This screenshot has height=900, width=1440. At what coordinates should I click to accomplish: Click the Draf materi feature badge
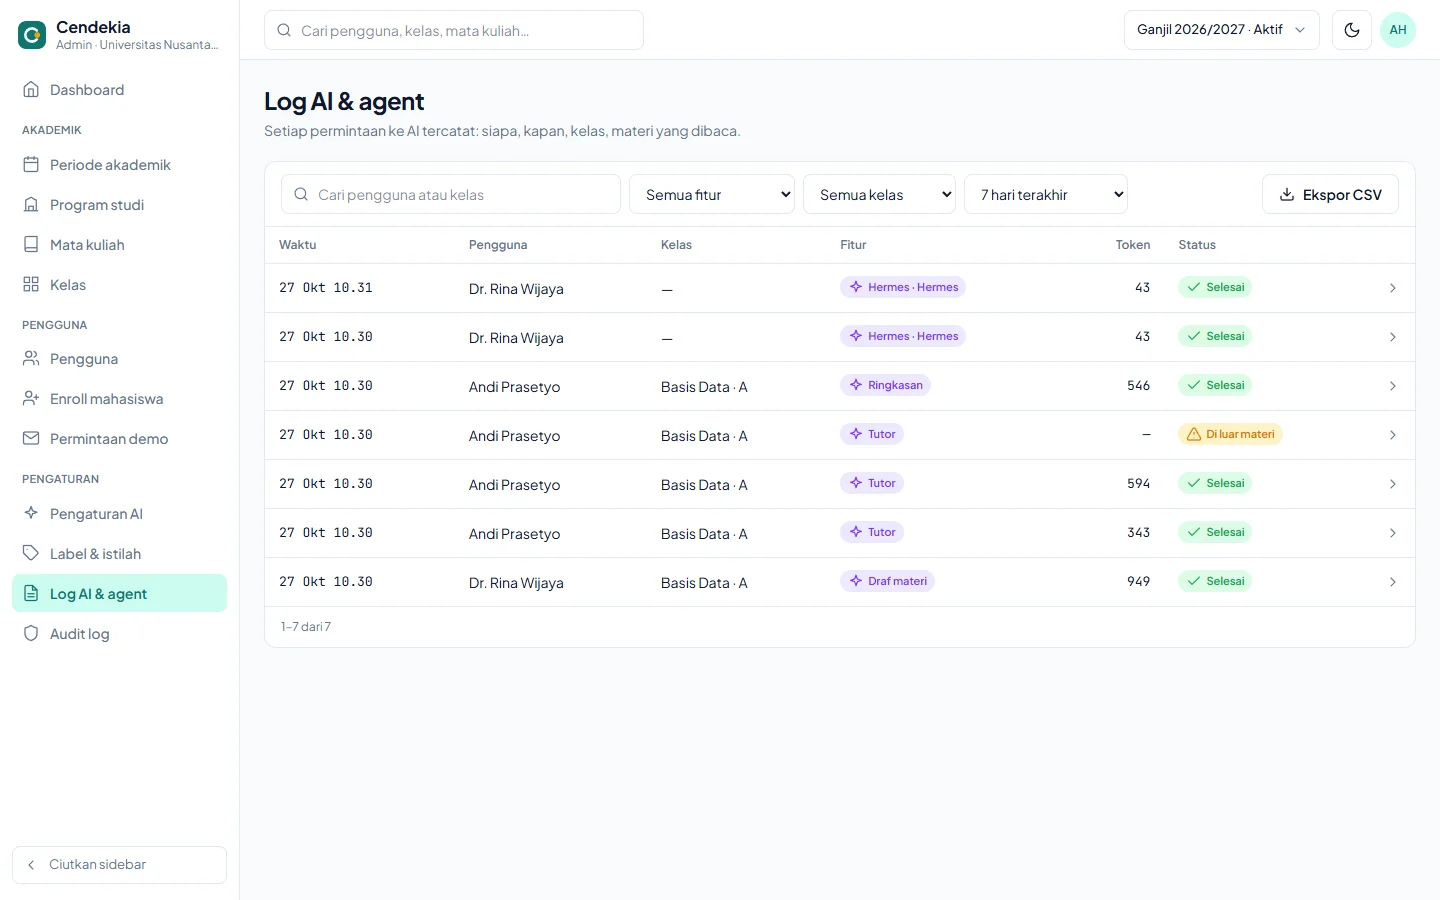click(887, 581)
